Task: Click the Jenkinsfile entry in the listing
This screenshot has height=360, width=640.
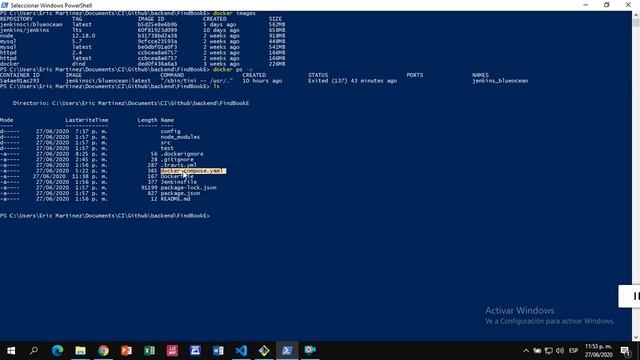Action: click(178, 182)
